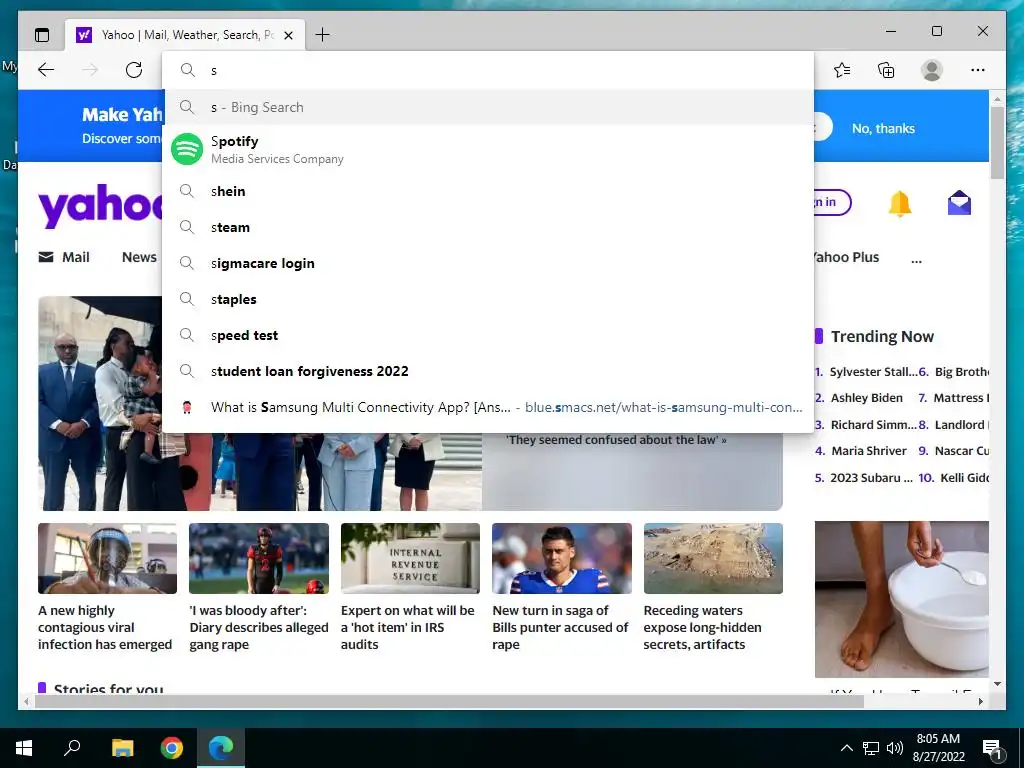
Task: Launch File Explorer from taskbar
Action: pyautogui.click(x=122, y=748)
